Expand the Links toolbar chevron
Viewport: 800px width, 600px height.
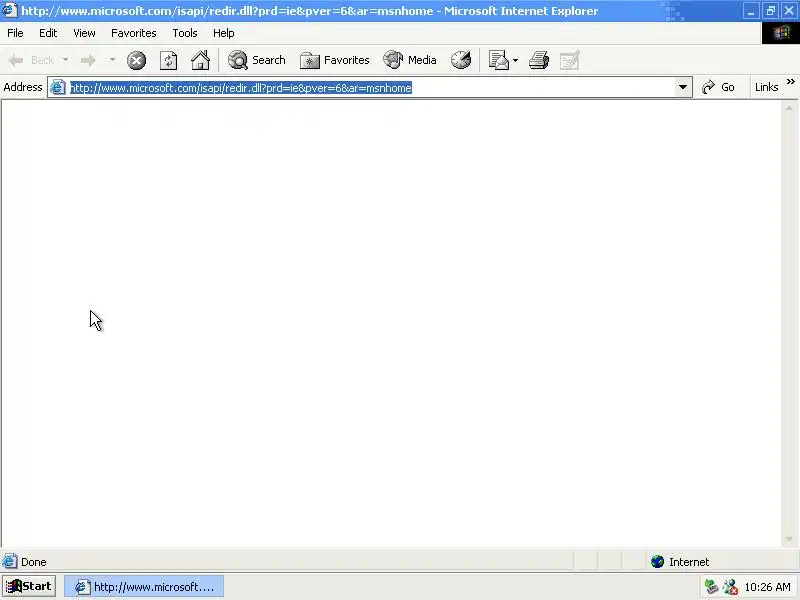(x=790, y=82)
